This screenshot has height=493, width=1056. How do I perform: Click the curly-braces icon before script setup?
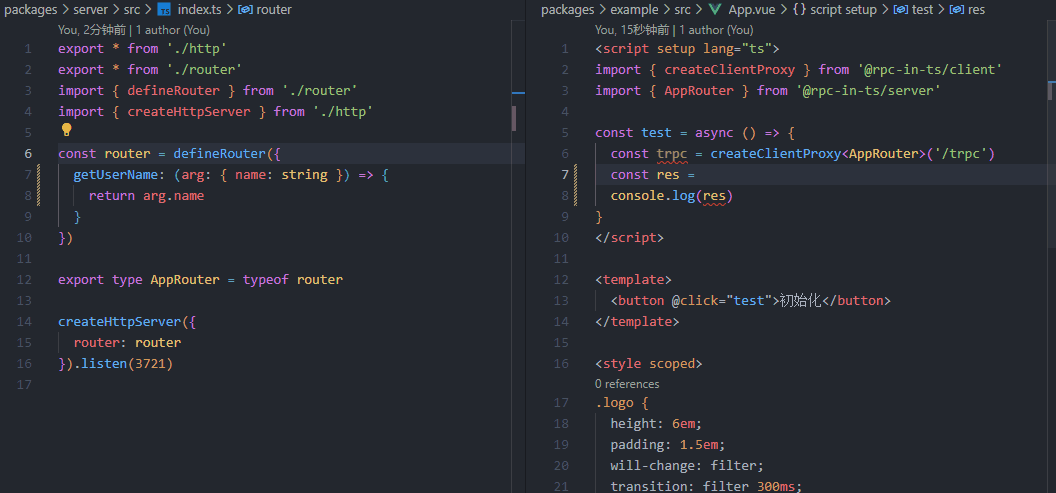(800, 10)
